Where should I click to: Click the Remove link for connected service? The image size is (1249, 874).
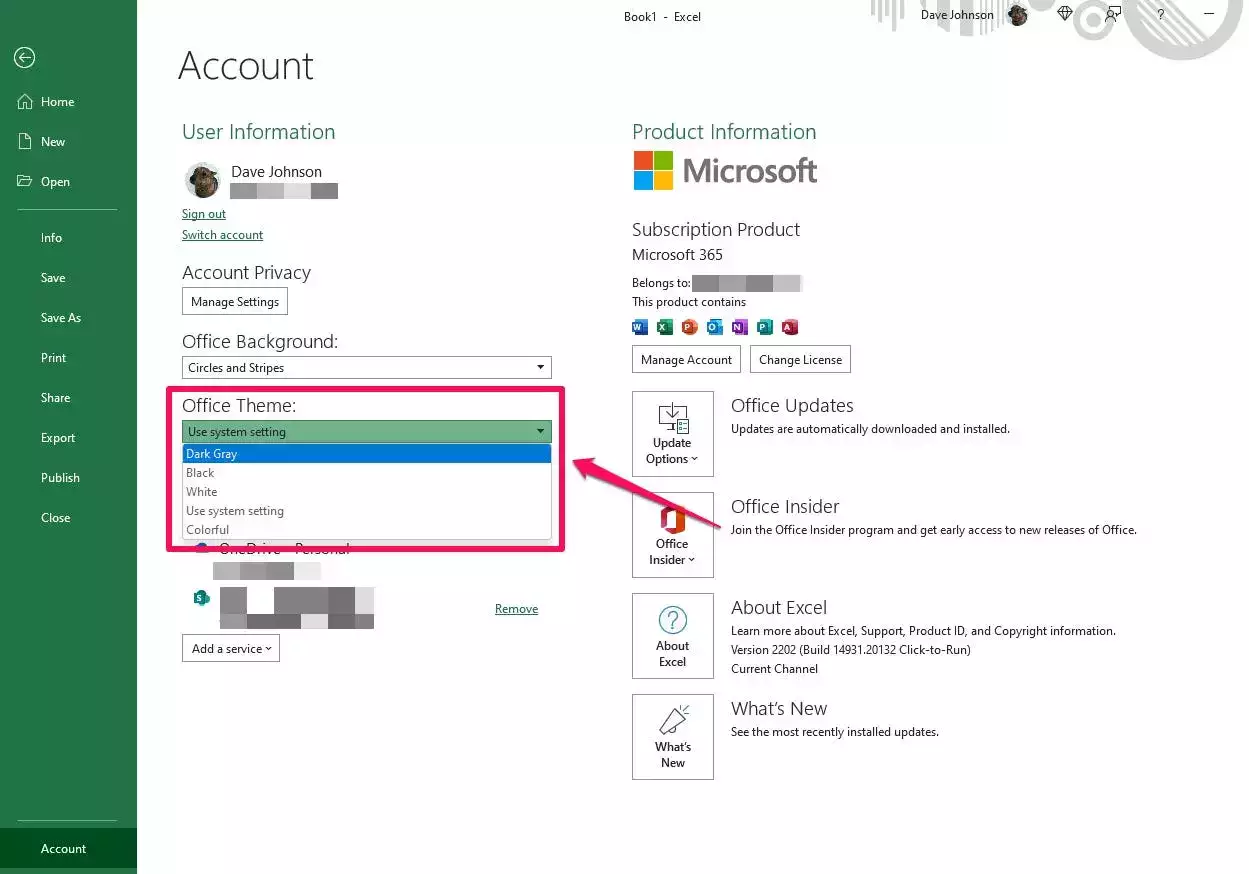(516, 609)
